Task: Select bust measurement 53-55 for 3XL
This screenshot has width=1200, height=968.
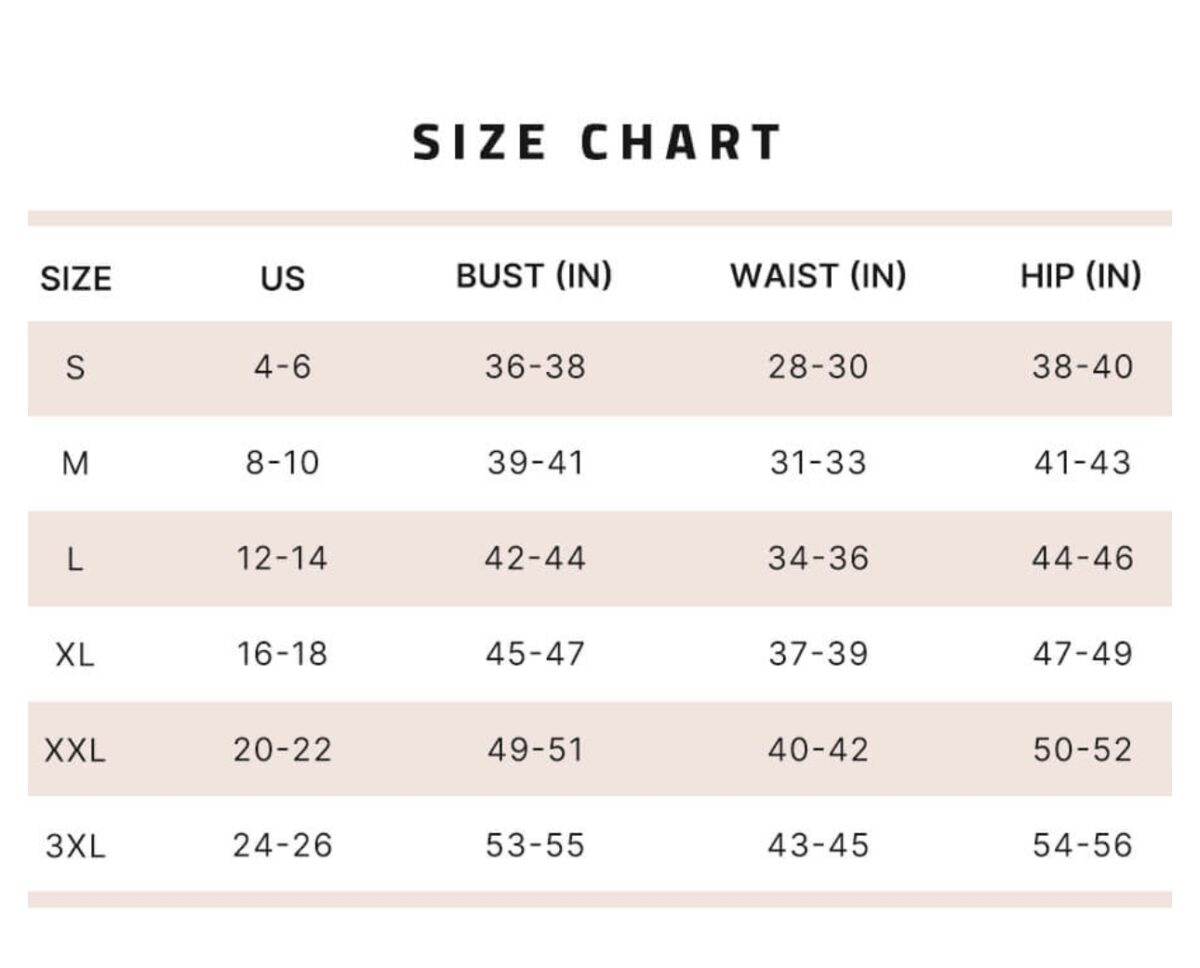Action: pos(535,846)
